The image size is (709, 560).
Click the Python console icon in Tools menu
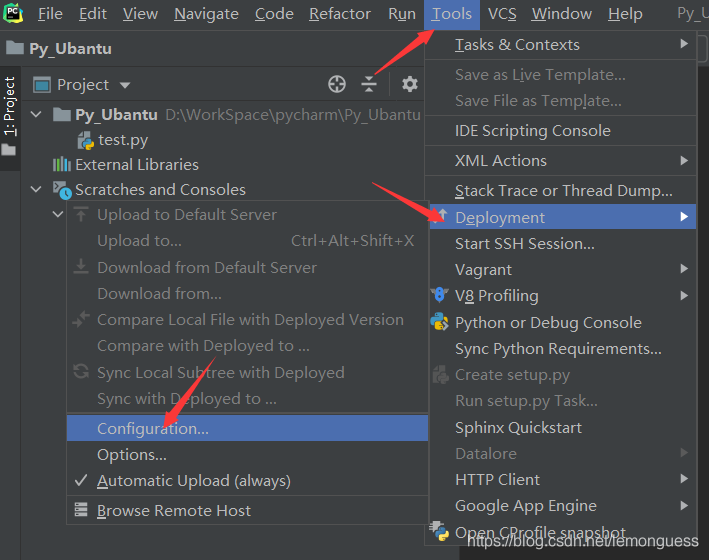pyautogui.click(x=439, y=322)
